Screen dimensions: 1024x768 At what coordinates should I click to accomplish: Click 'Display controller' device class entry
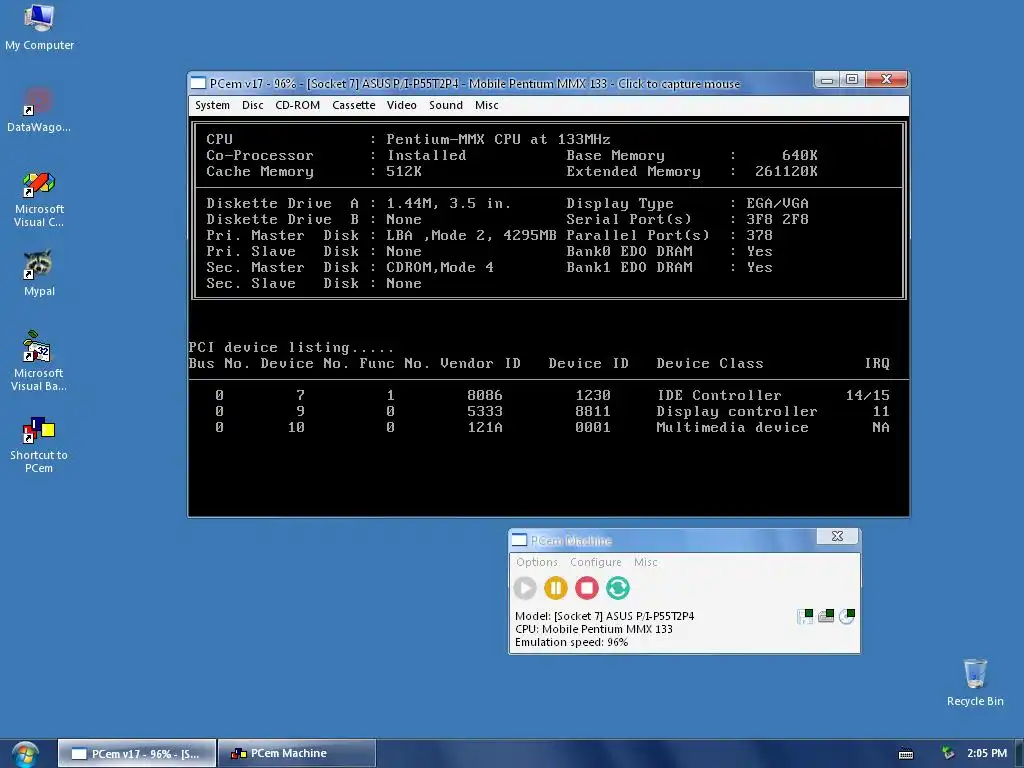(737, 411)
